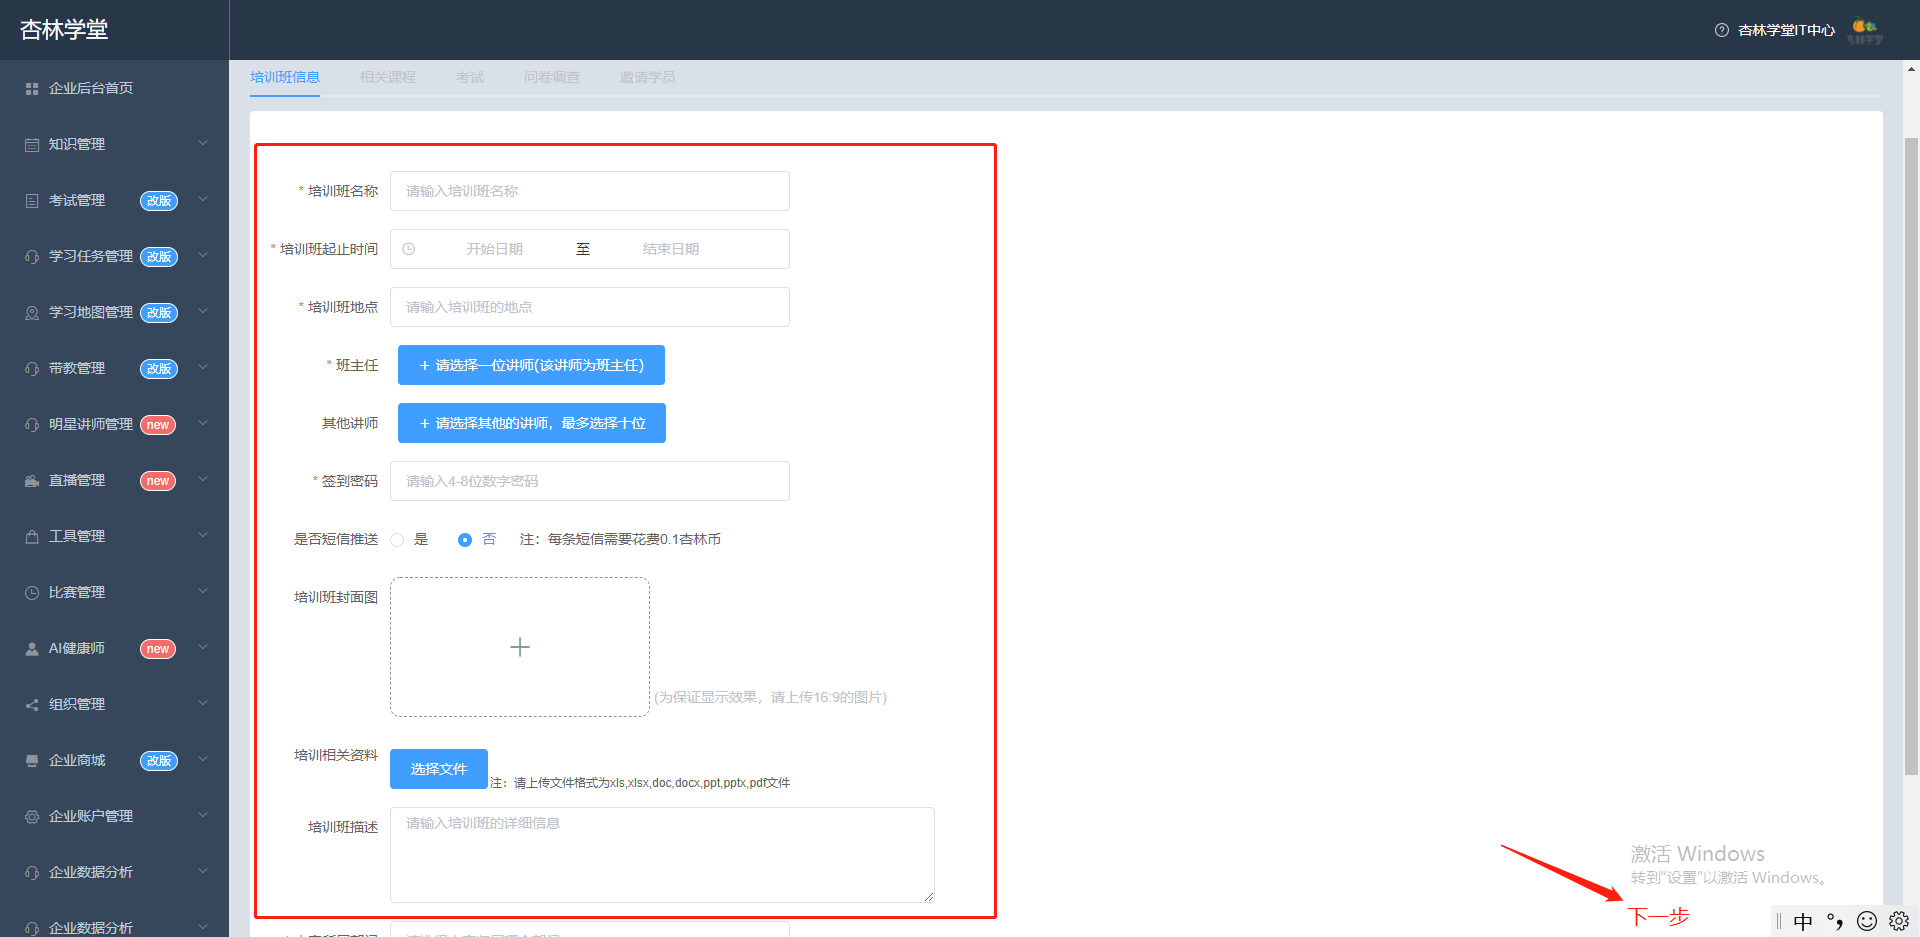Click the 组织管理 share icon
Screen dimensions: 1920x937
[x=32, y=705]
